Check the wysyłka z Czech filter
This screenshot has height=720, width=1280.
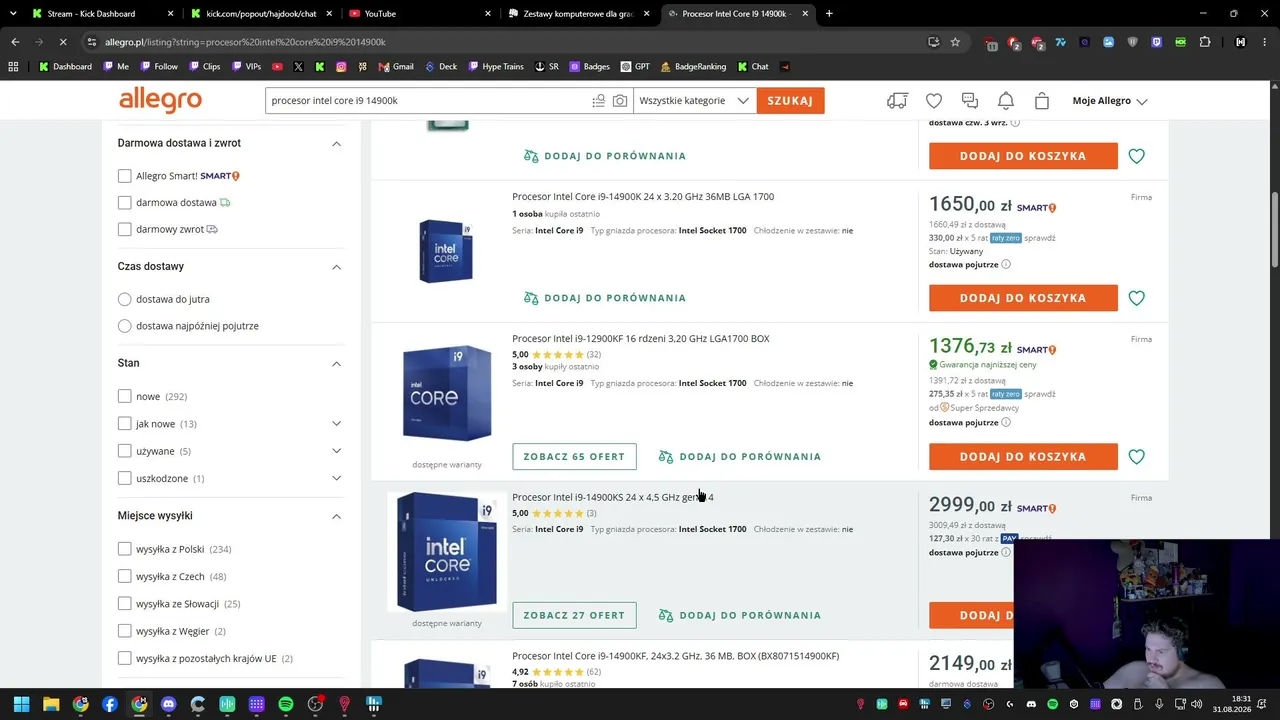pos(124,577)
